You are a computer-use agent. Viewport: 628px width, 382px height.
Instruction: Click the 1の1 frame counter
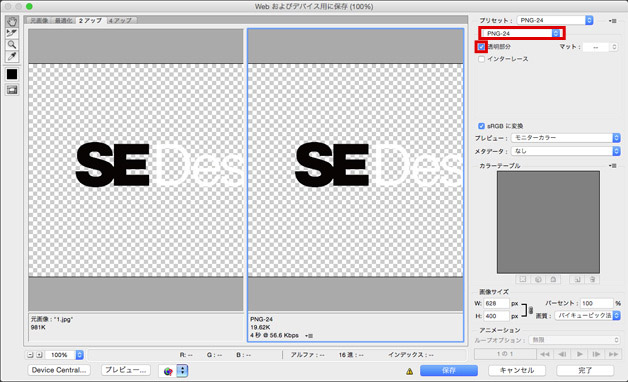coord(505,354)
